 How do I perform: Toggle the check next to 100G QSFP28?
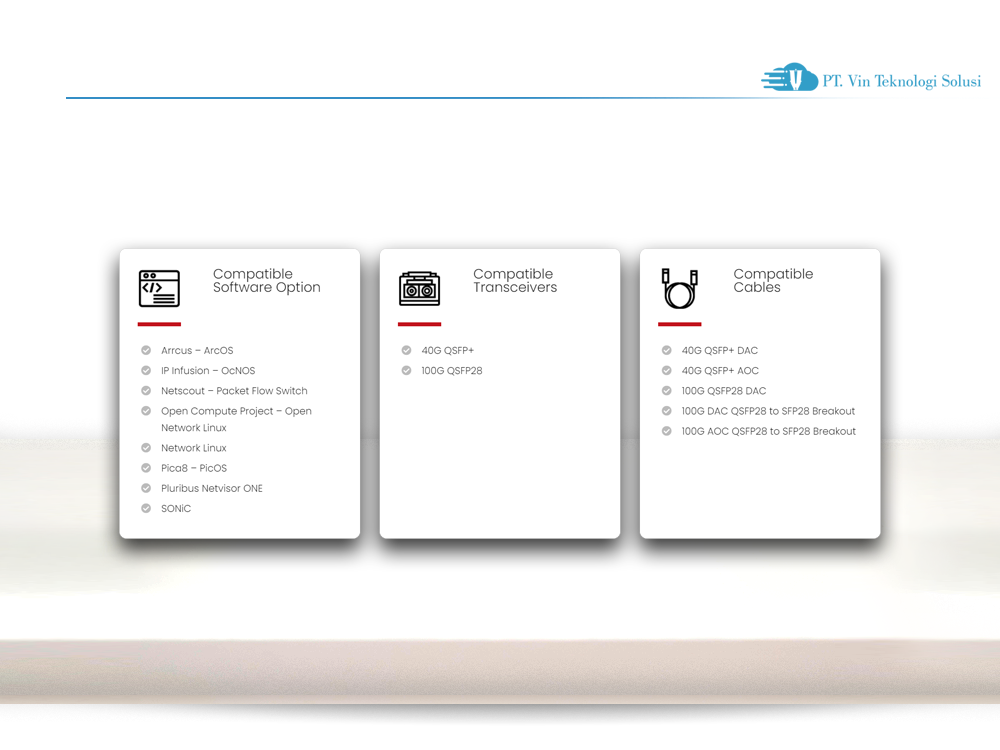point(406,370)
